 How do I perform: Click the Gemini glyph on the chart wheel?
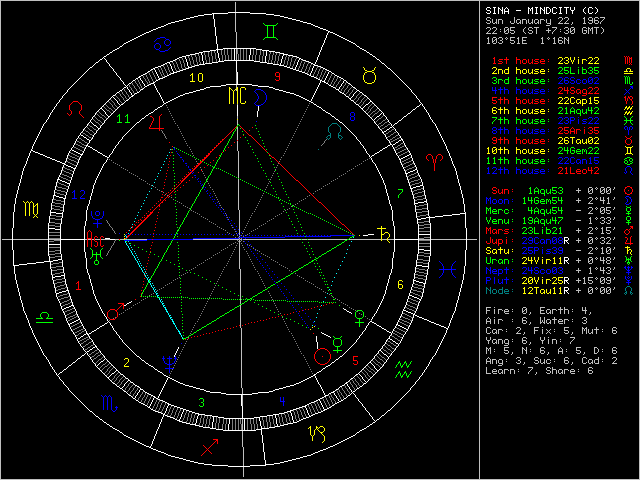click(x=269, y=31)
